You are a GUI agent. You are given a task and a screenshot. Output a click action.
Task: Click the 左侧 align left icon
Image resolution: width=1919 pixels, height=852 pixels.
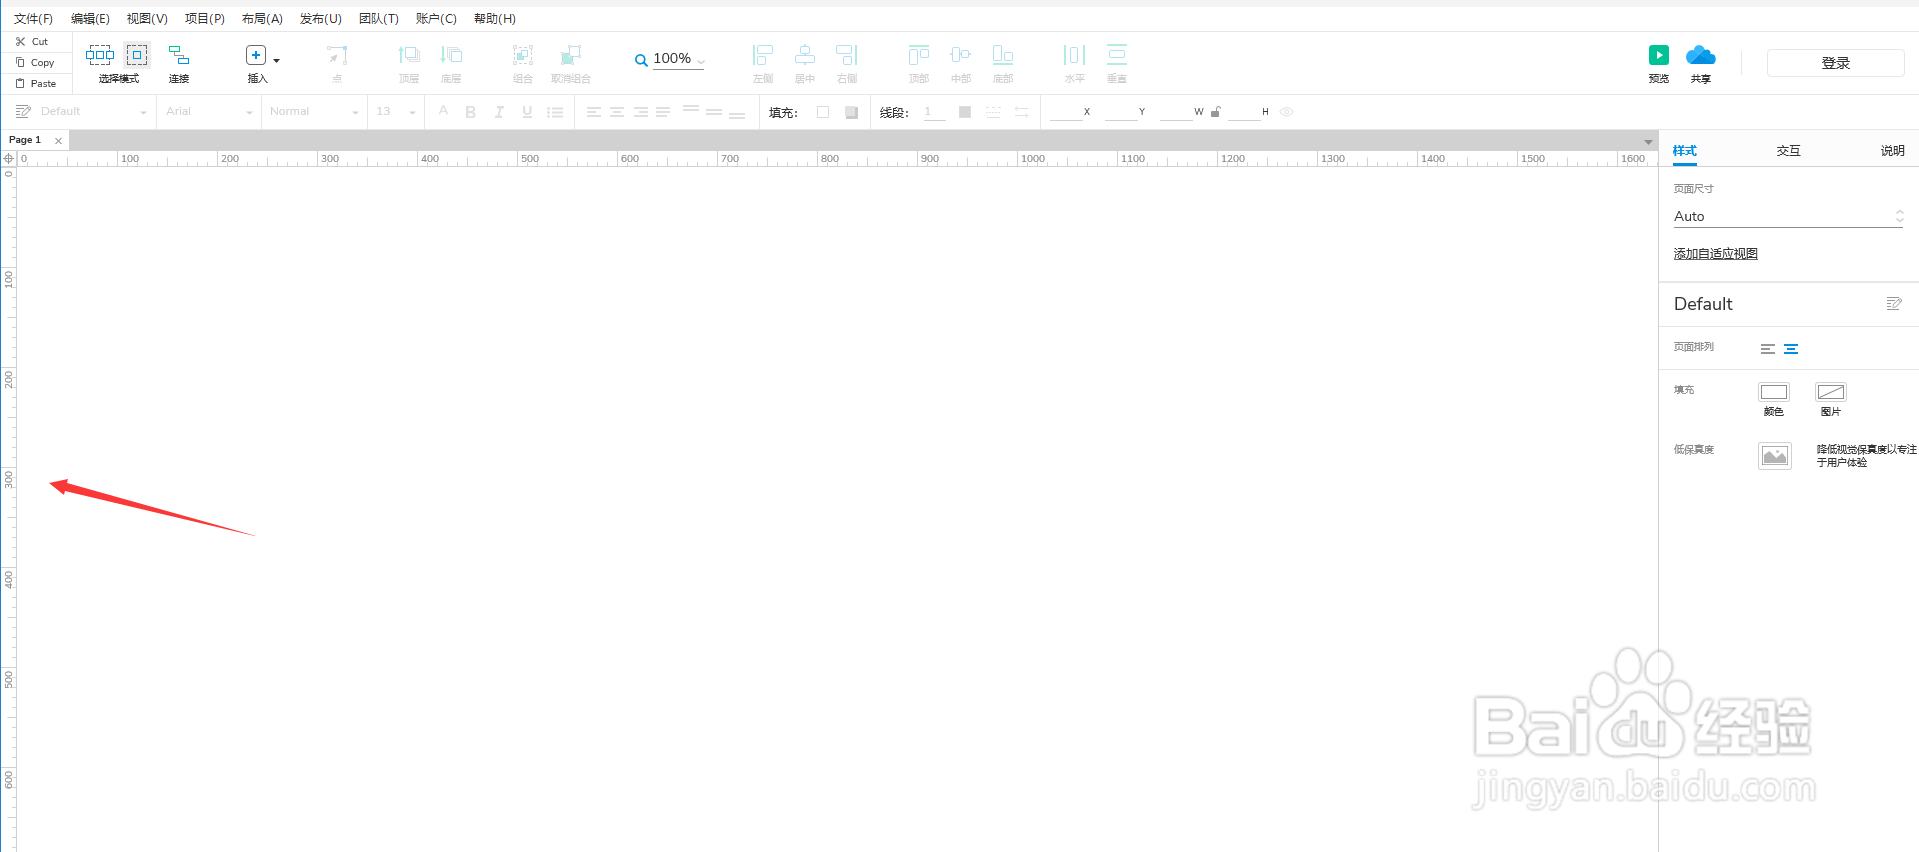pos(763,55)
